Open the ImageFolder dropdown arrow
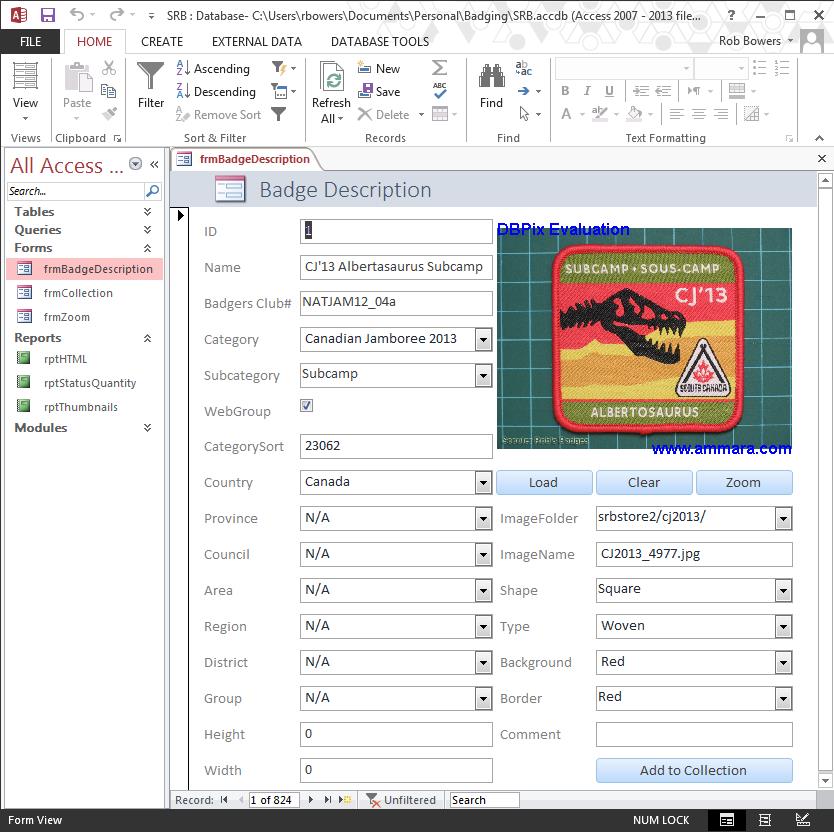This screenshot has height=832, width=834. [x=783, y=519]
